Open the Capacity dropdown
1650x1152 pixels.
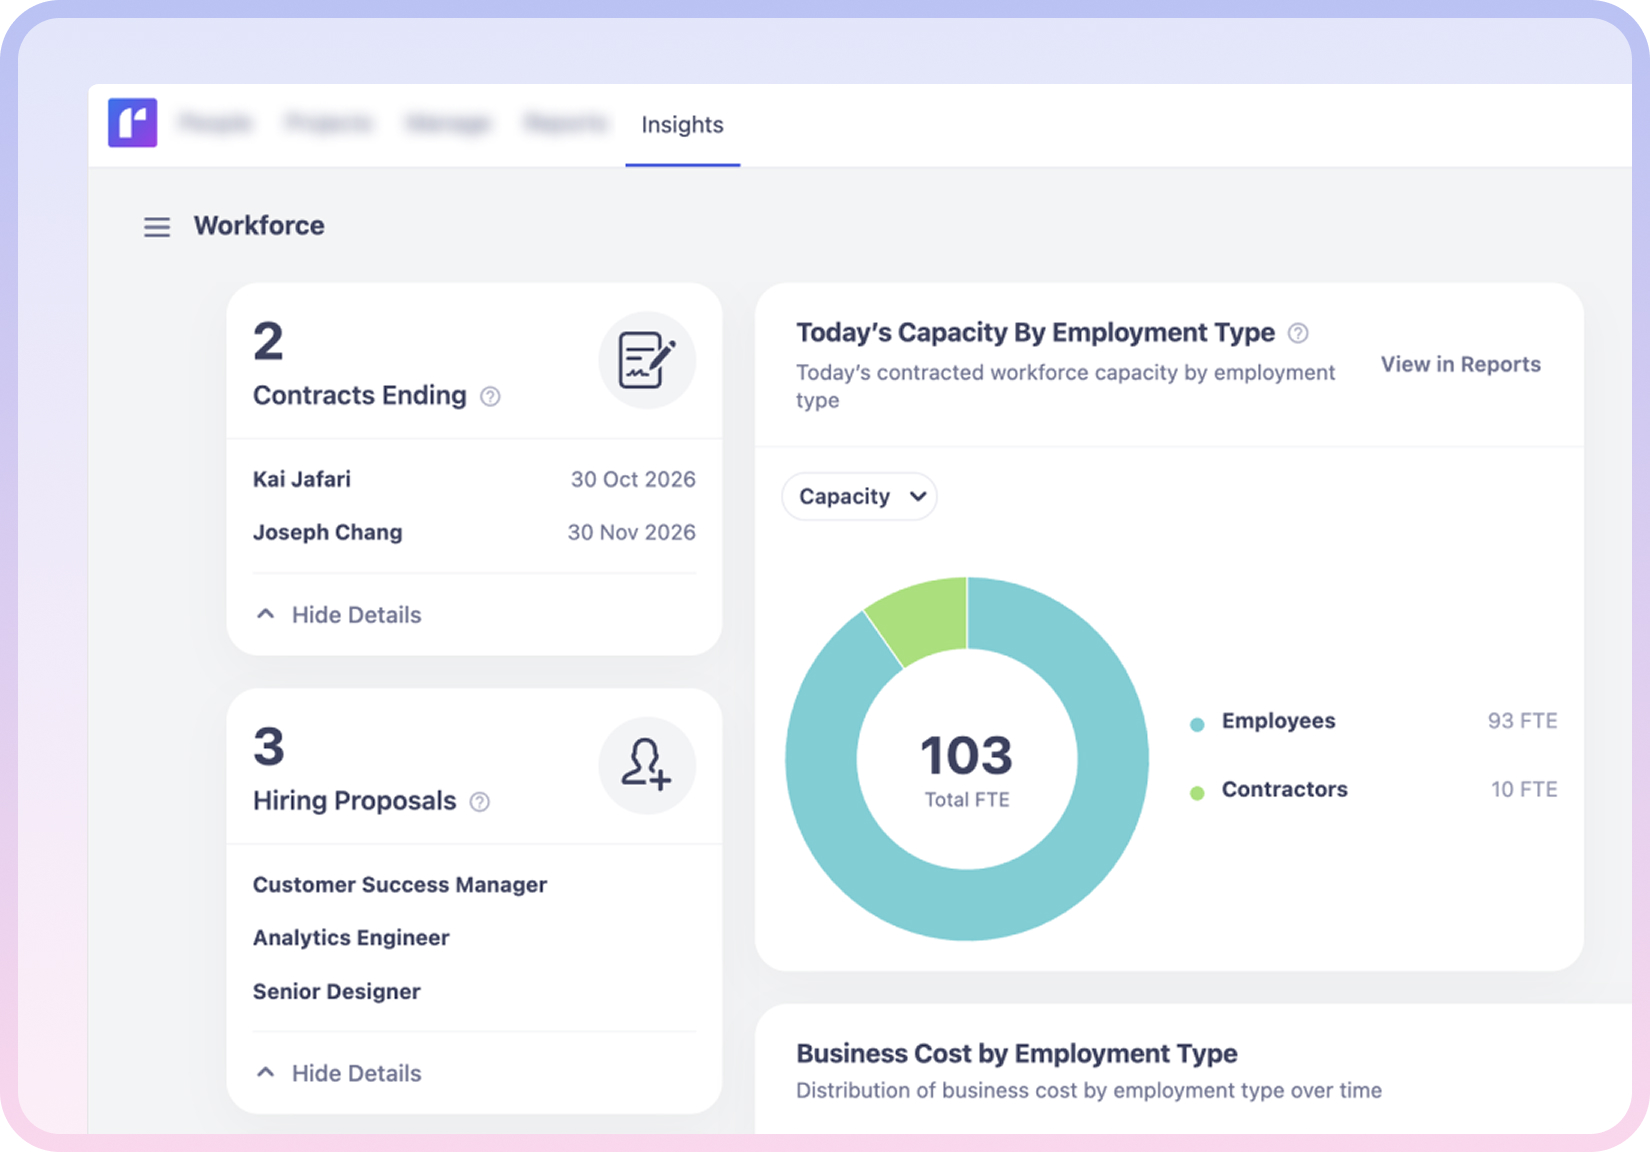[x=859, y=496]
